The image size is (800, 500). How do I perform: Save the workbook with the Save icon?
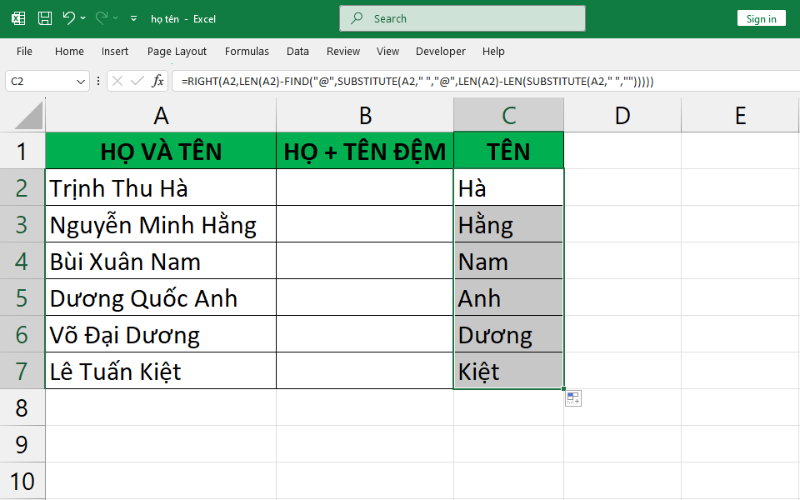click(x=45, y=19)
